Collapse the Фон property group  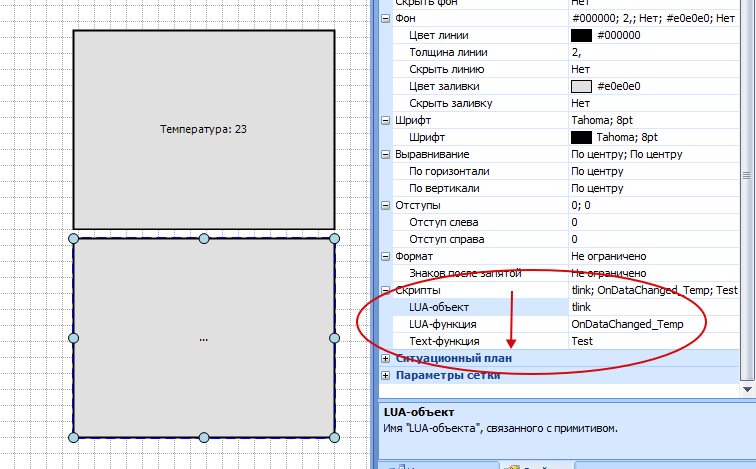click(x=386, y=19)
